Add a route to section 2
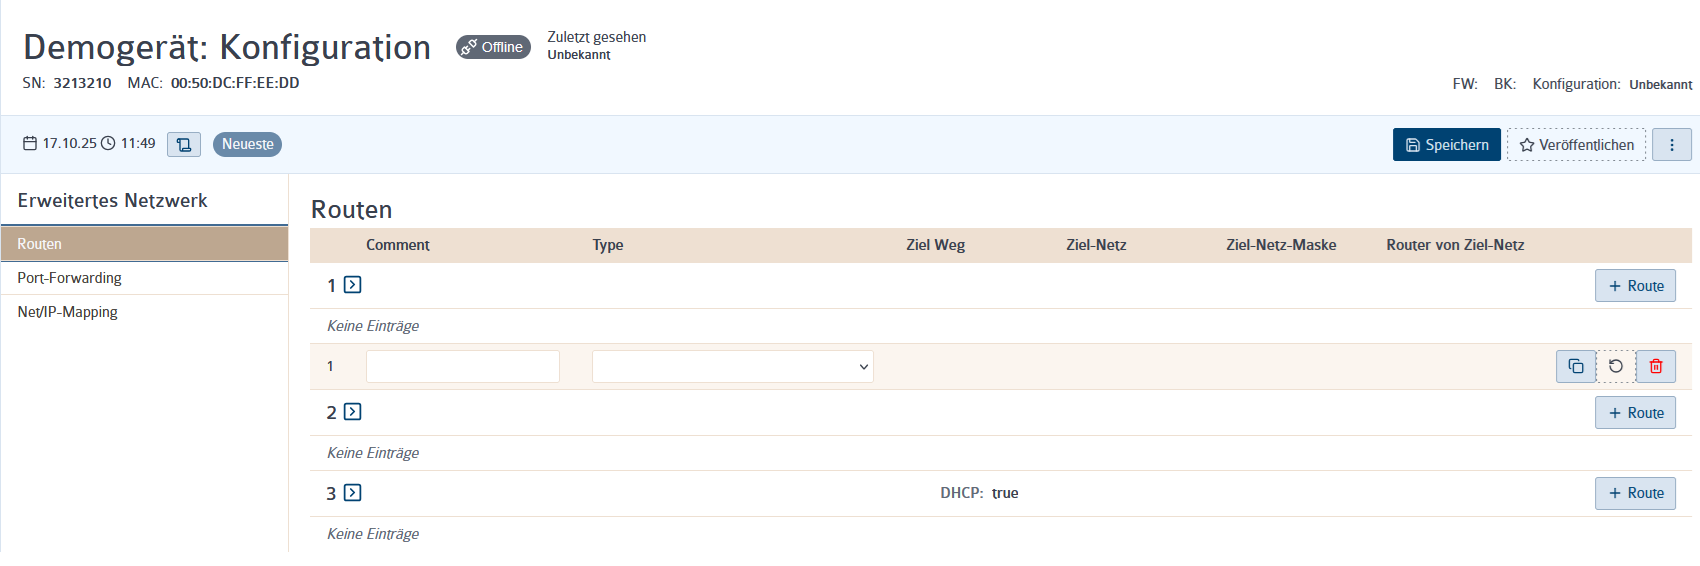 point(1635,413)
